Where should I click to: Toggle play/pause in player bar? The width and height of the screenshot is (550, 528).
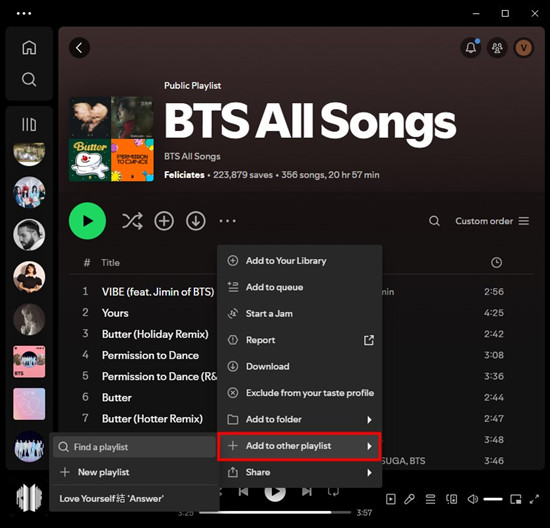(275, 492)
